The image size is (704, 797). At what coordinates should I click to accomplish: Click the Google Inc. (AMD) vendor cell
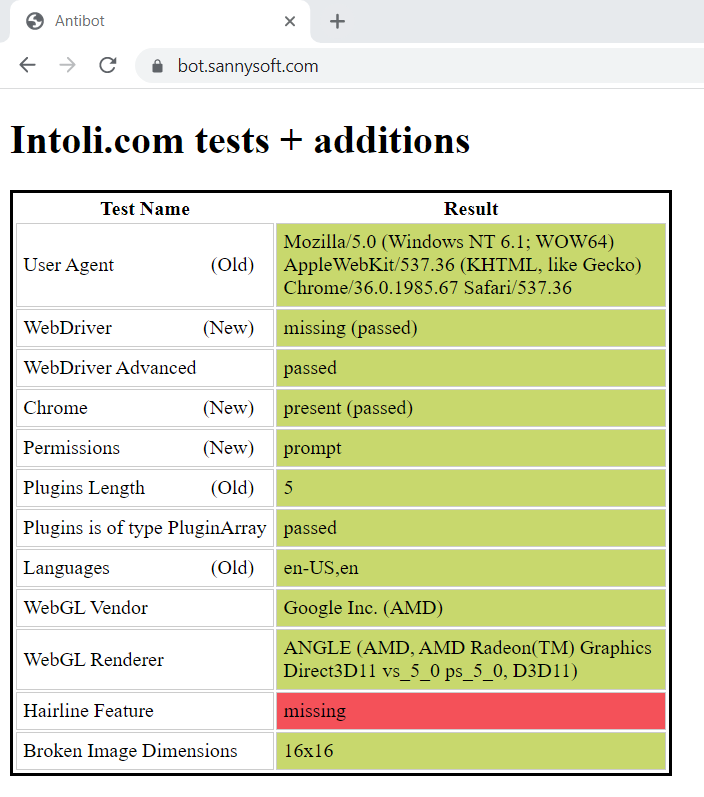click(471, 608)
